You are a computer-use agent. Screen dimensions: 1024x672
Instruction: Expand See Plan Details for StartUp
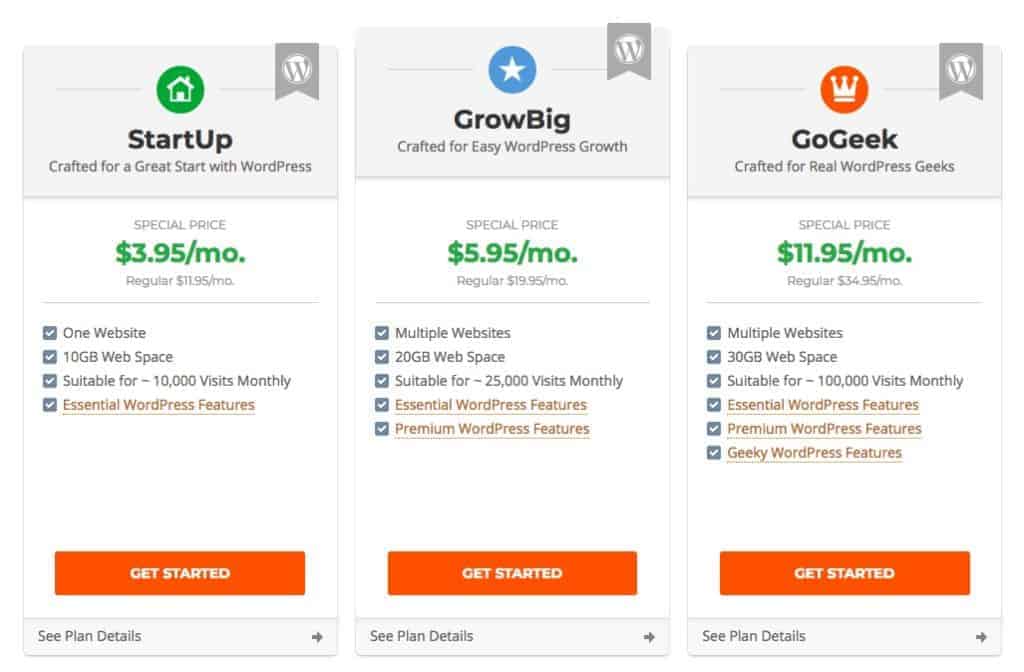pyautogui.click(x=180, y=636)
